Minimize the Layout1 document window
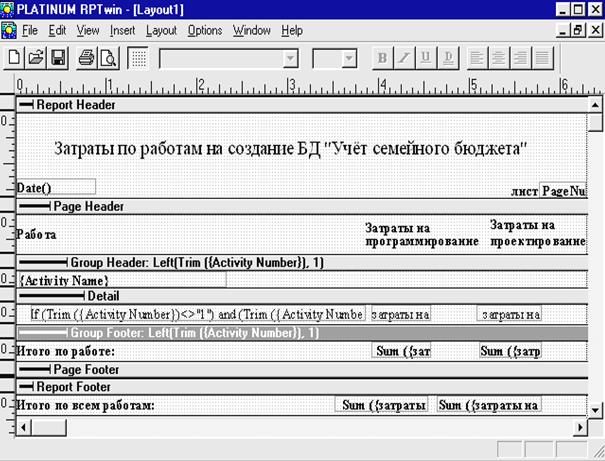Viewport: 605px width, 461px height. pos(563,30)
